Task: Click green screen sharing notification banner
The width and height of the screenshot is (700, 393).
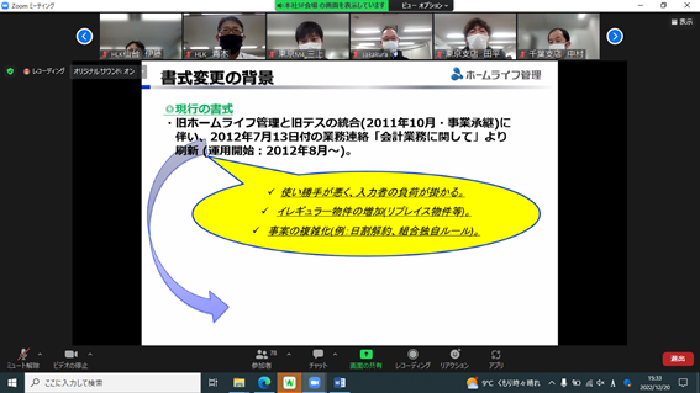Action: 331,5
